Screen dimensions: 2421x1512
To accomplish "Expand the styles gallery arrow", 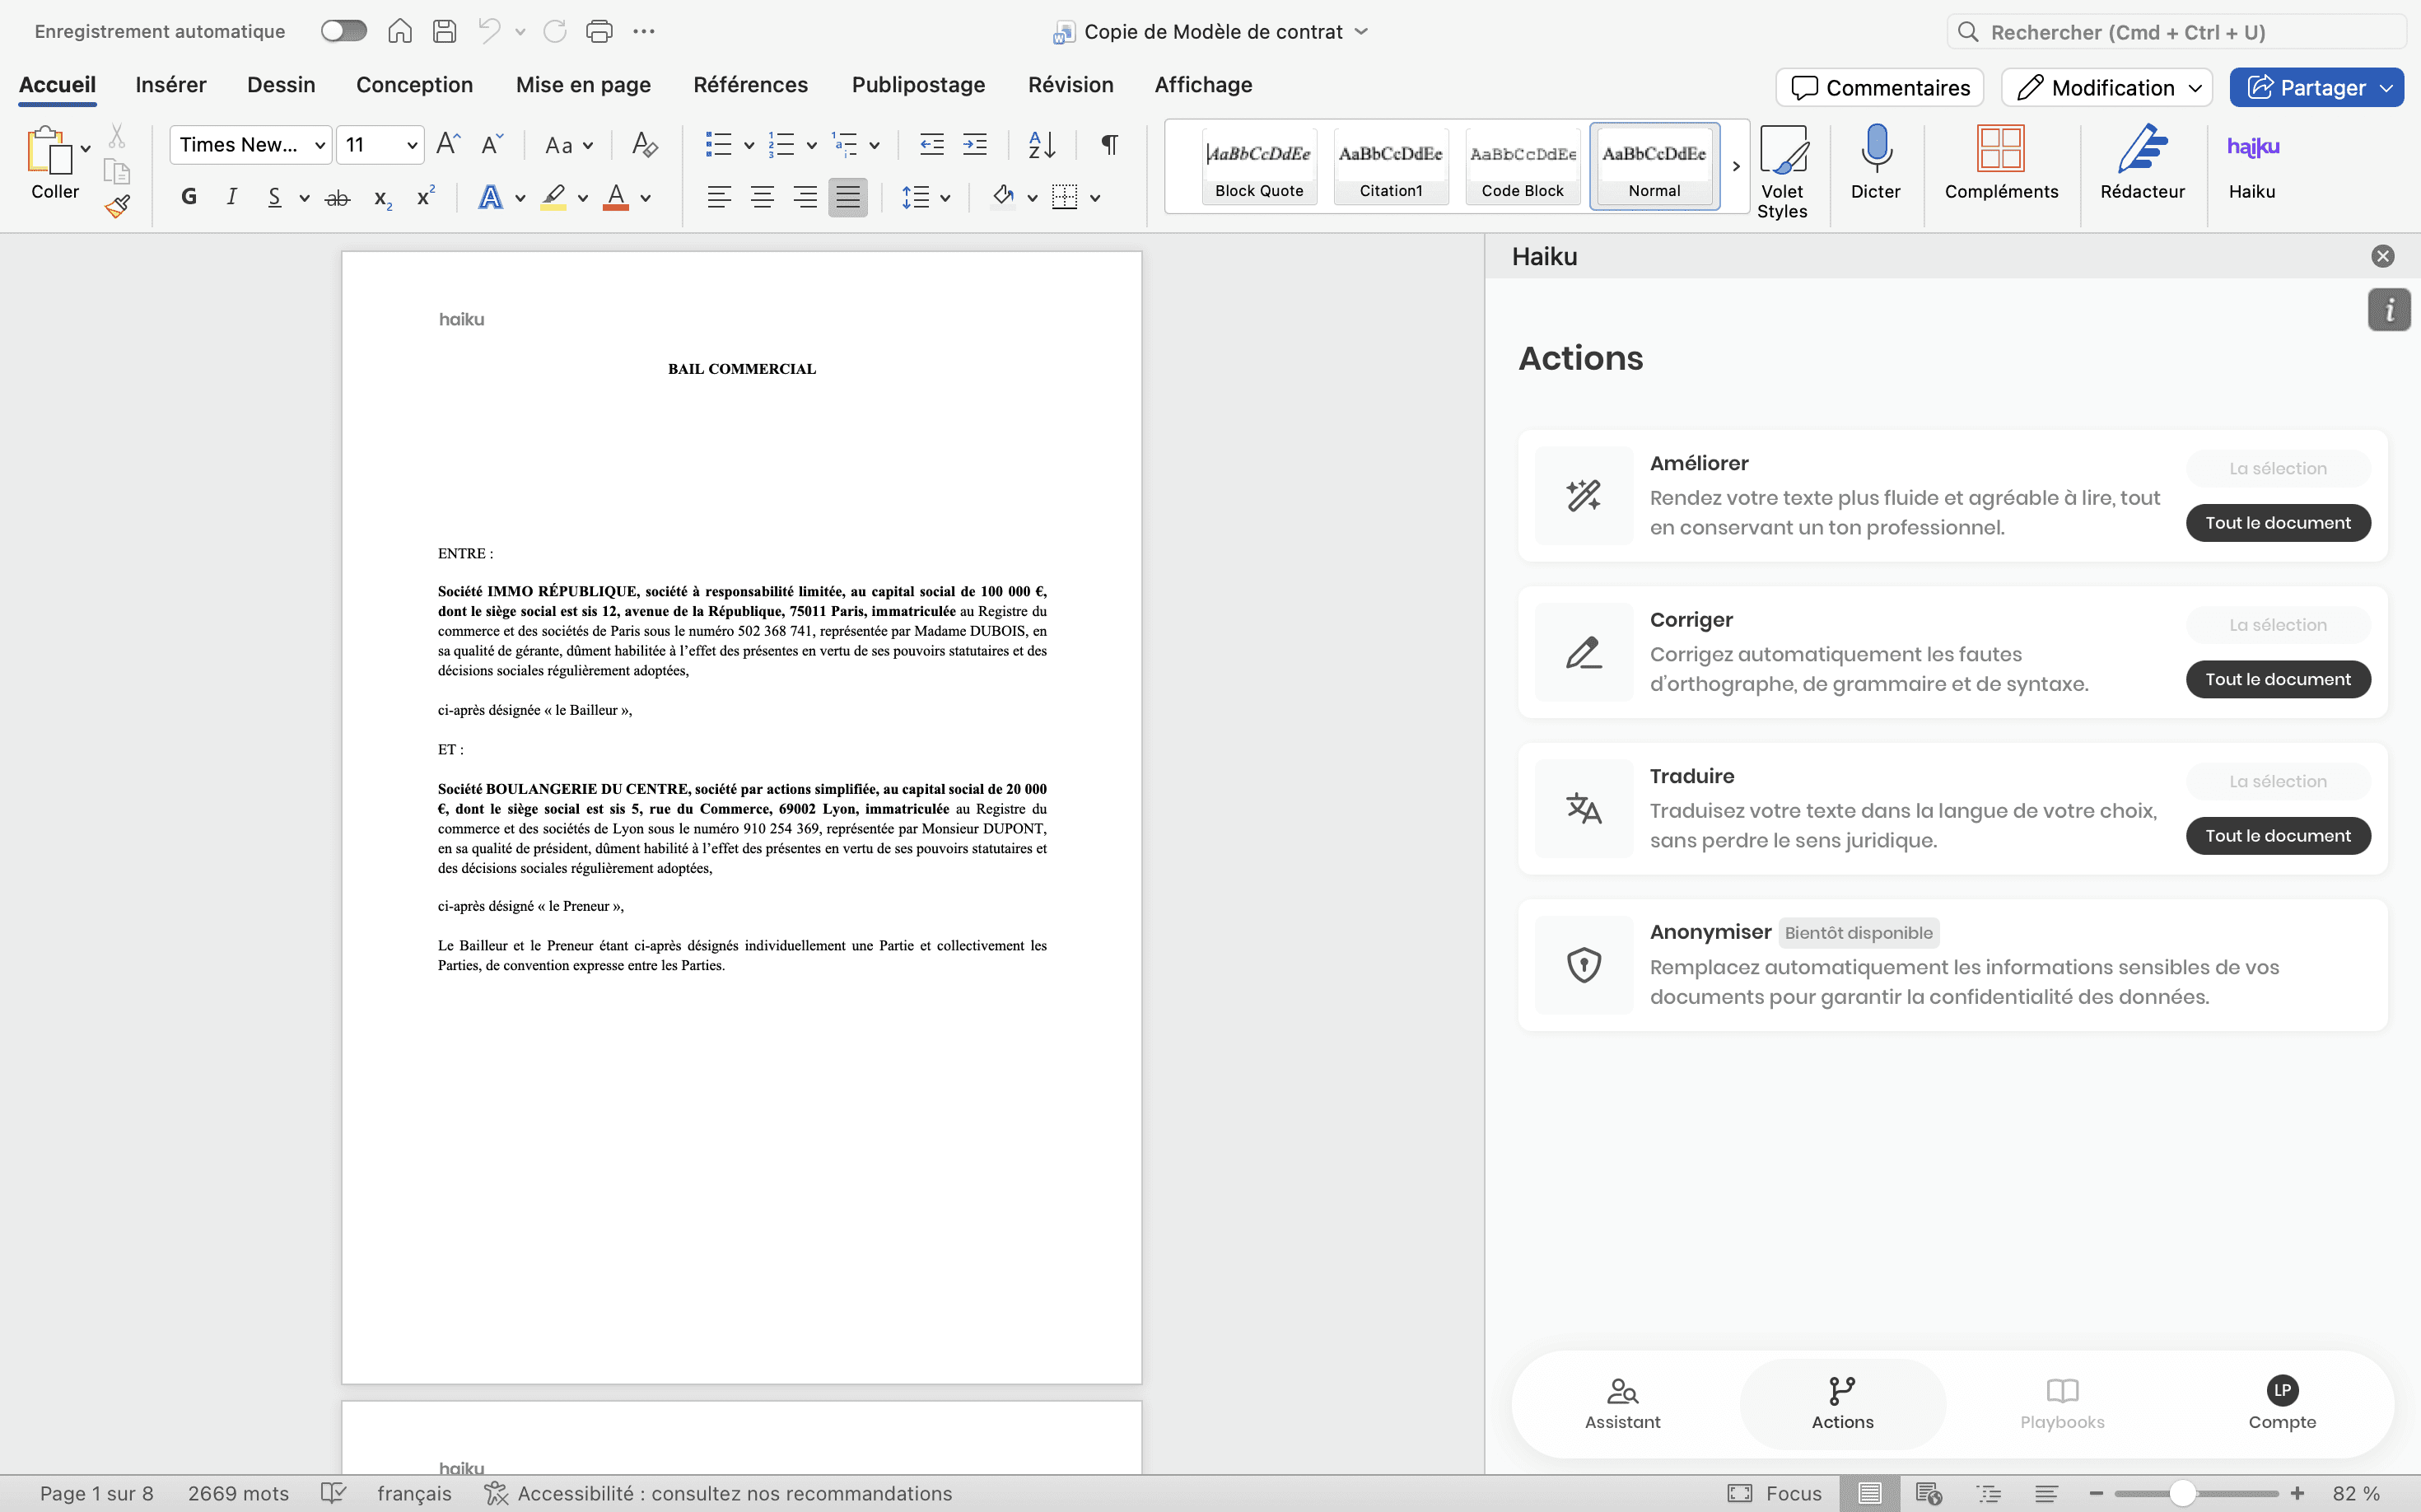I will click(x=1735, y=166).
